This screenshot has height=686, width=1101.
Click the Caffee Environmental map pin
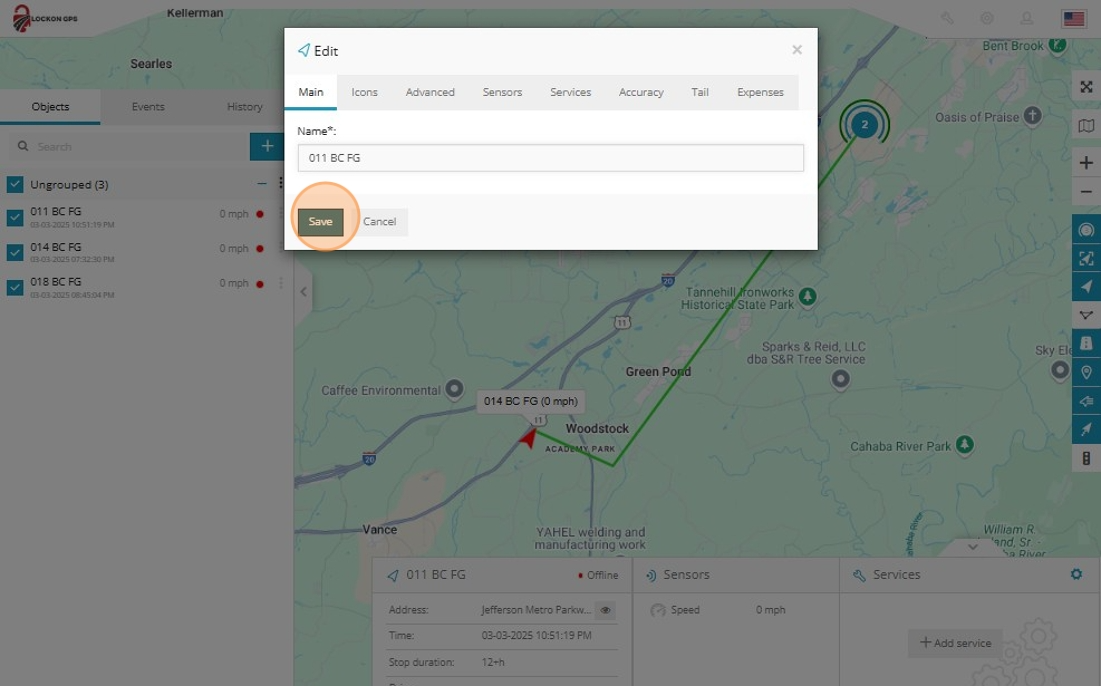tap(454, 388)
